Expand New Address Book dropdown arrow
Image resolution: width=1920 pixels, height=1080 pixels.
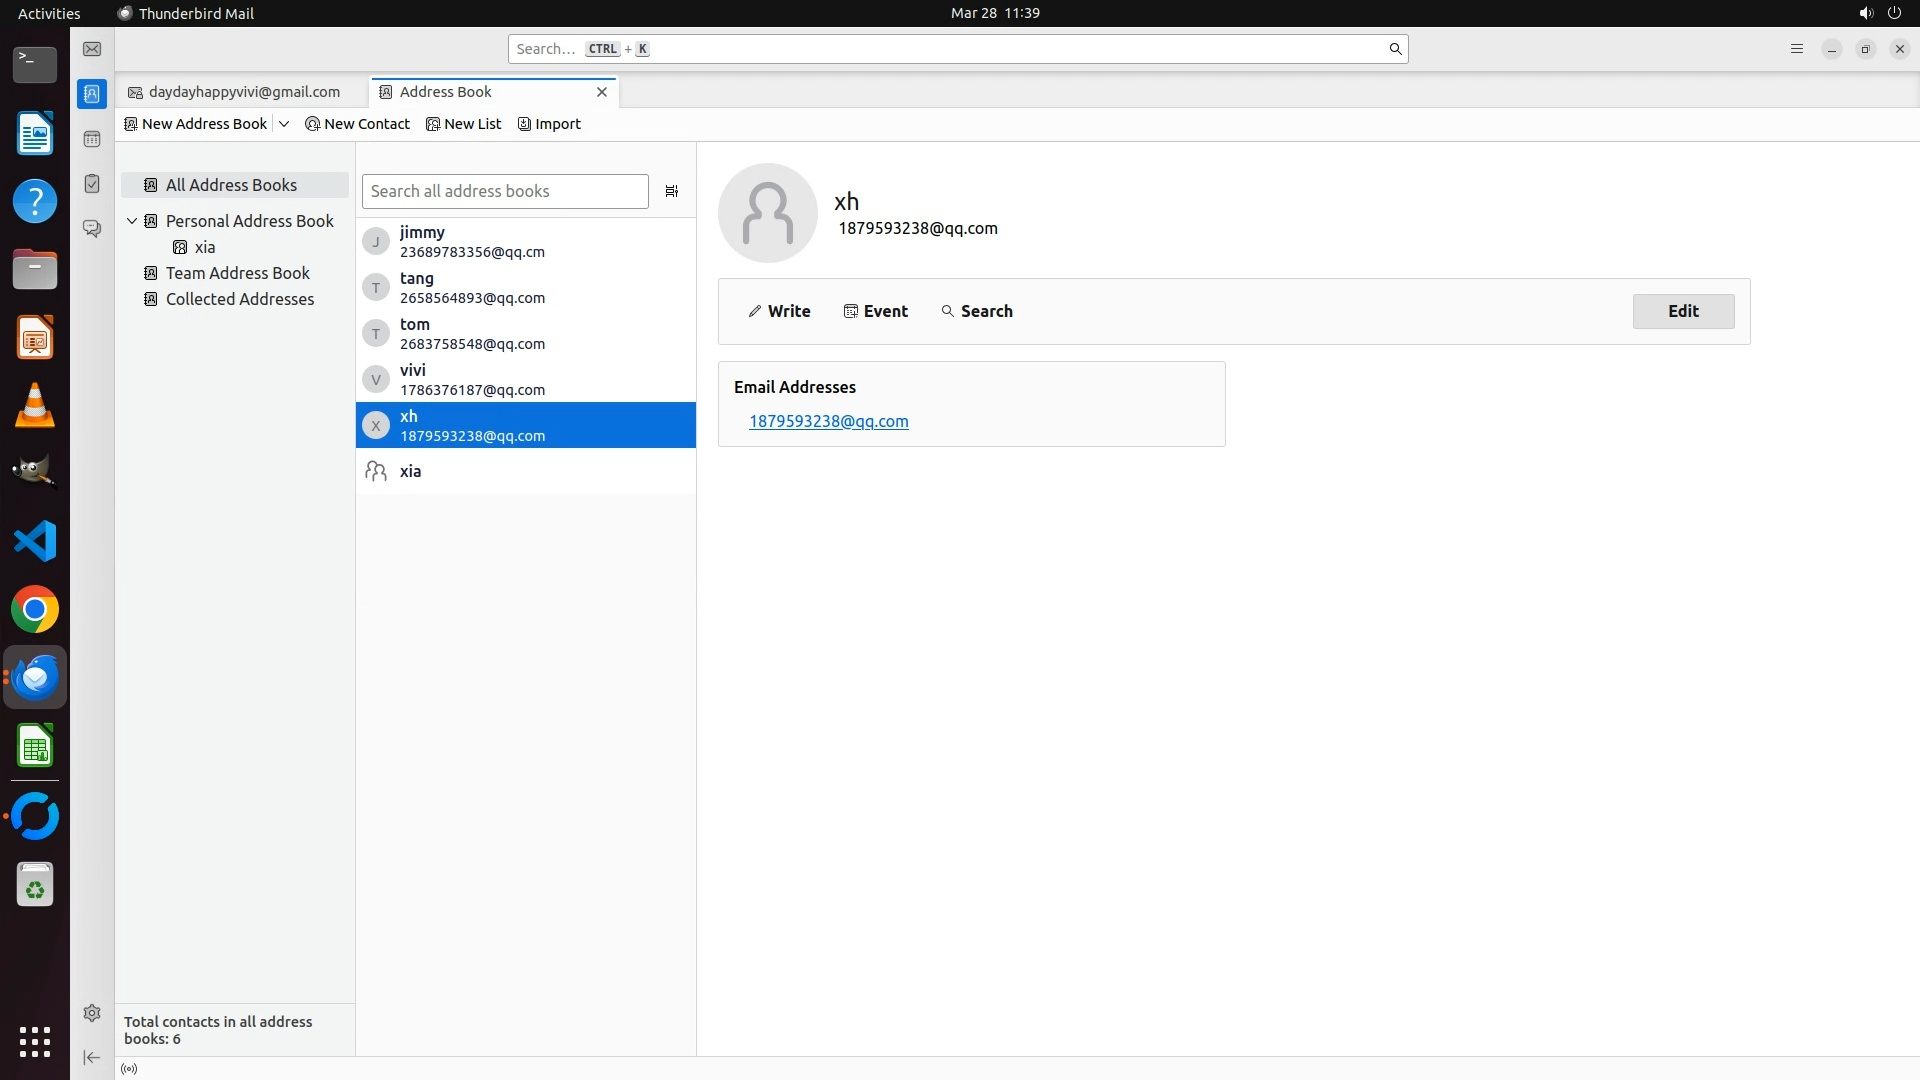point(284,124)
